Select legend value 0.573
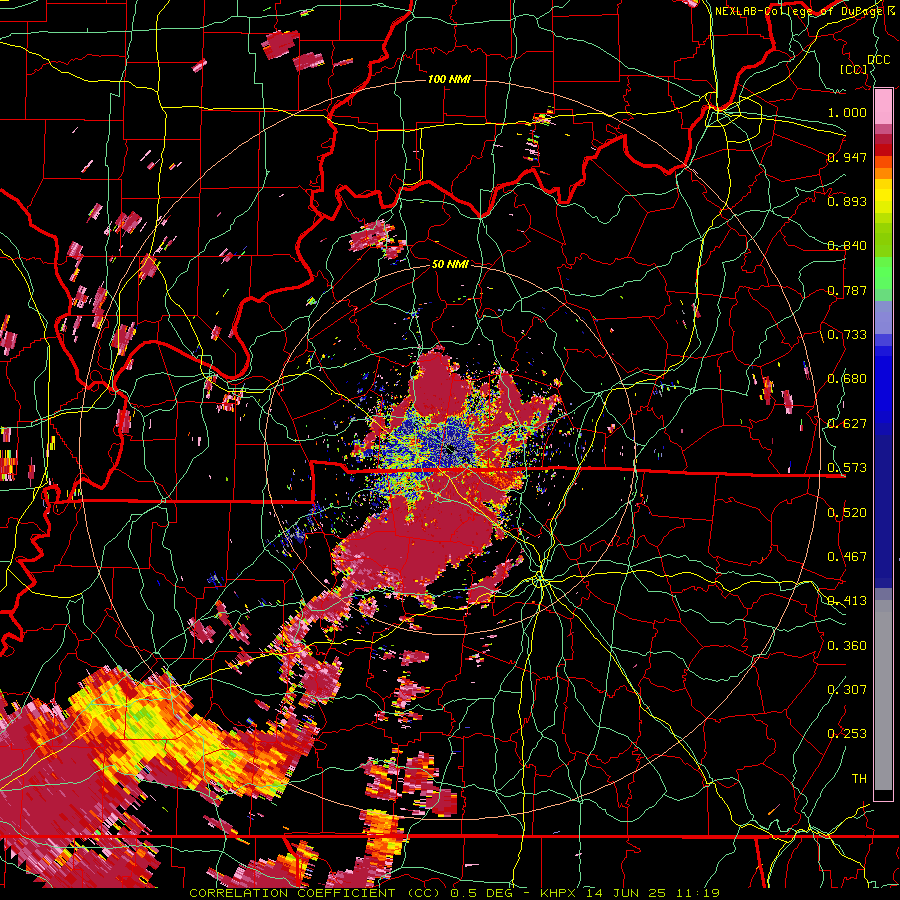Image resolution: width=900 pixels, height=900 pixels. click(847, 467)
